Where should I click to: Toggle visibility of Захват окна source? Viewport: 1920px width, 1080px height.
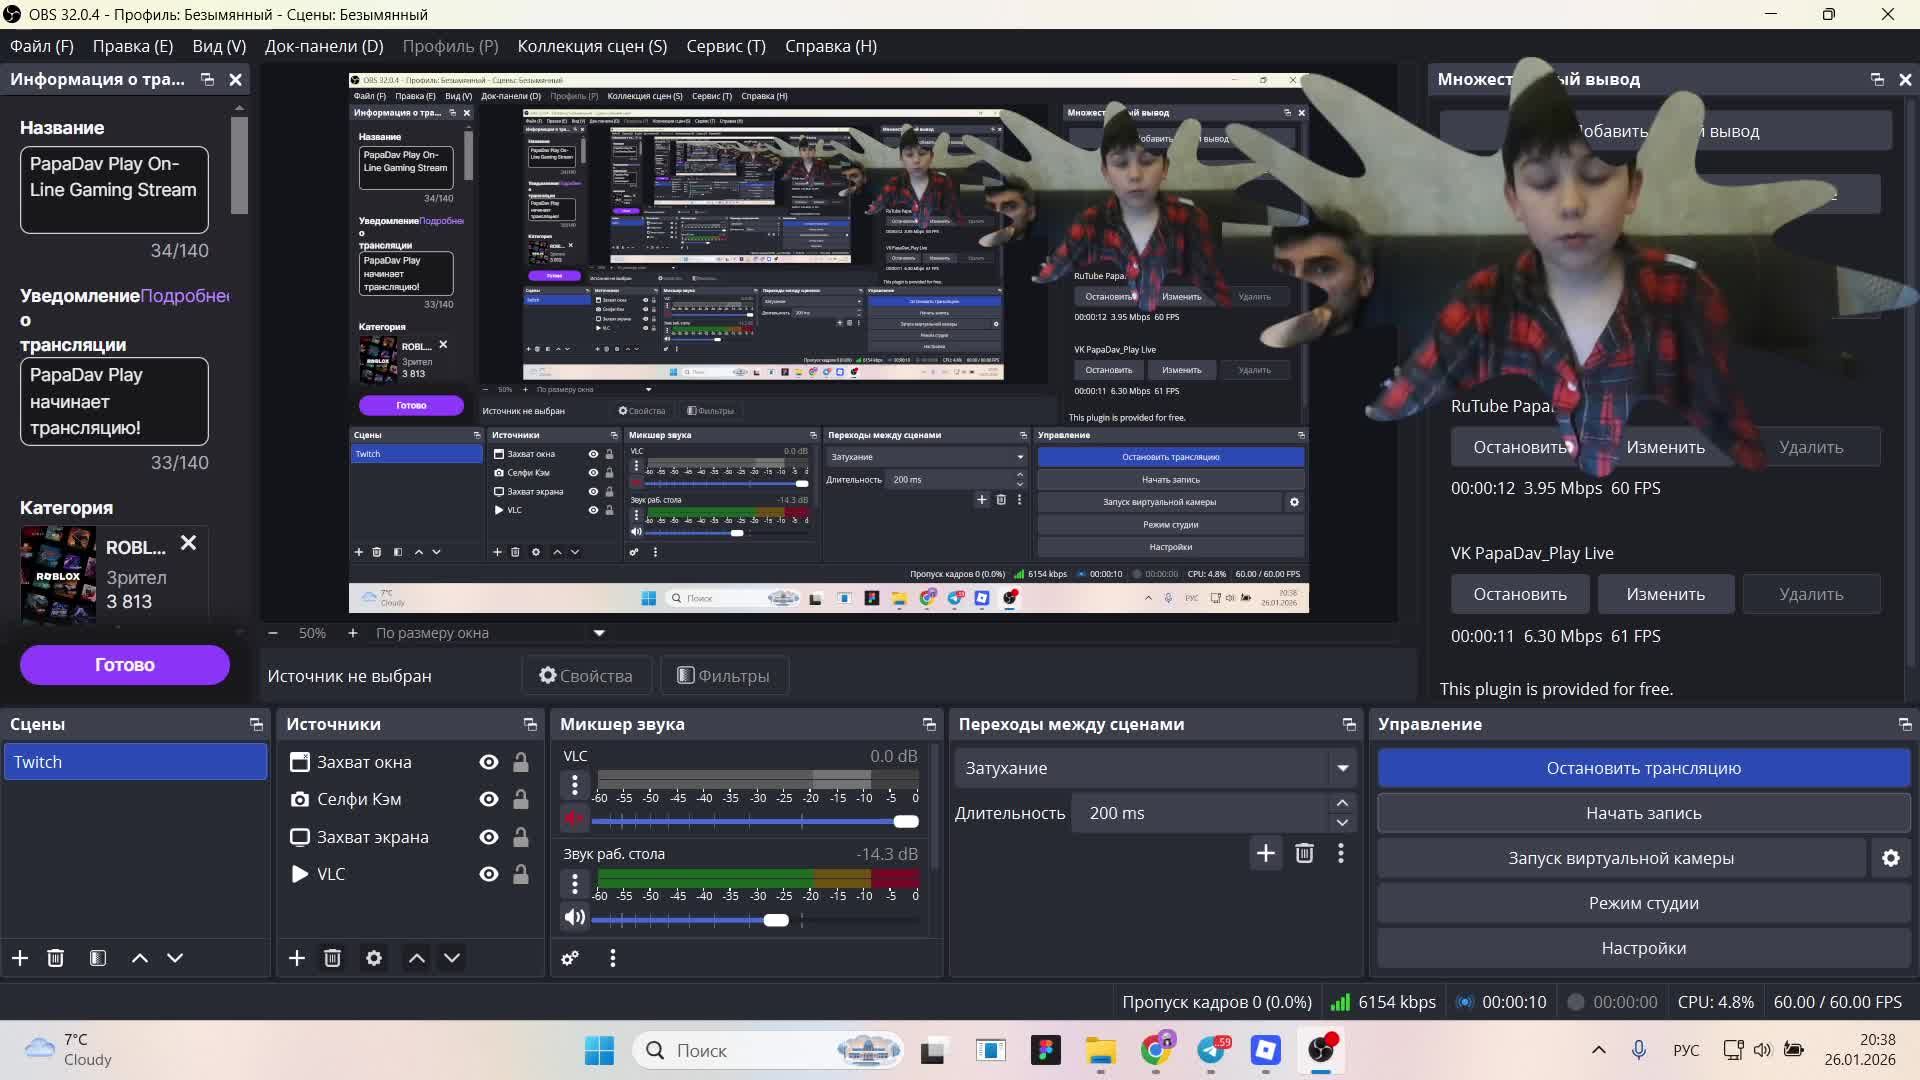coord(489,762)
